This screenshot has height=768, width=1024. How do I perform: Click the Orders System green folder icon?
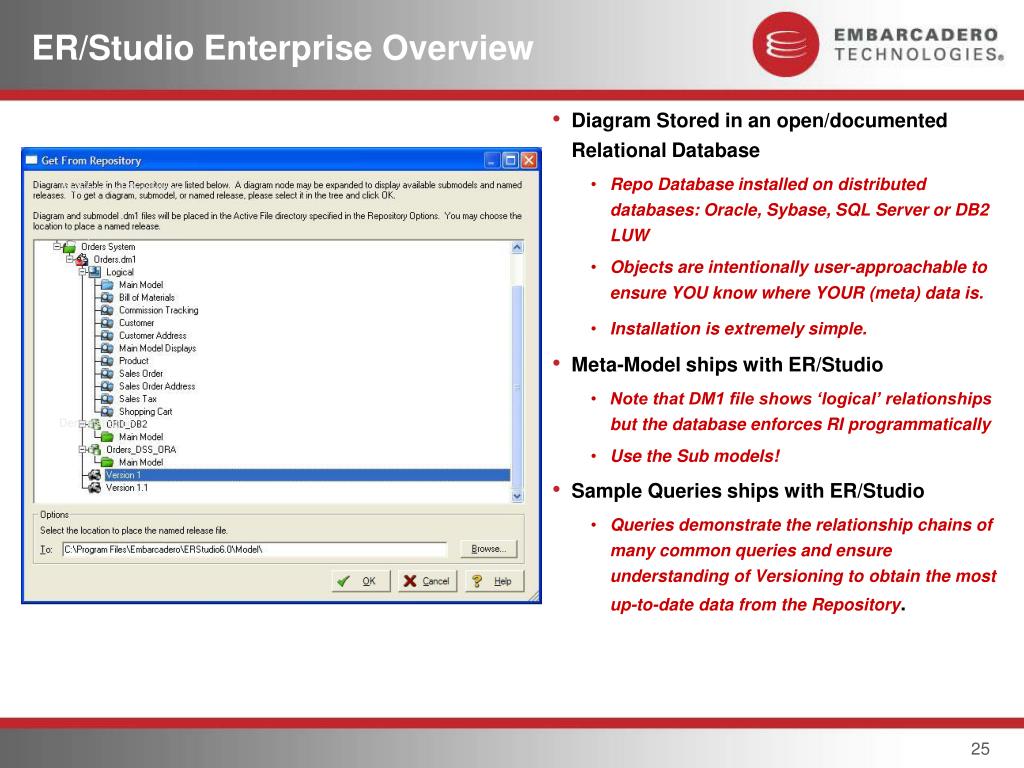click(69, 247)
